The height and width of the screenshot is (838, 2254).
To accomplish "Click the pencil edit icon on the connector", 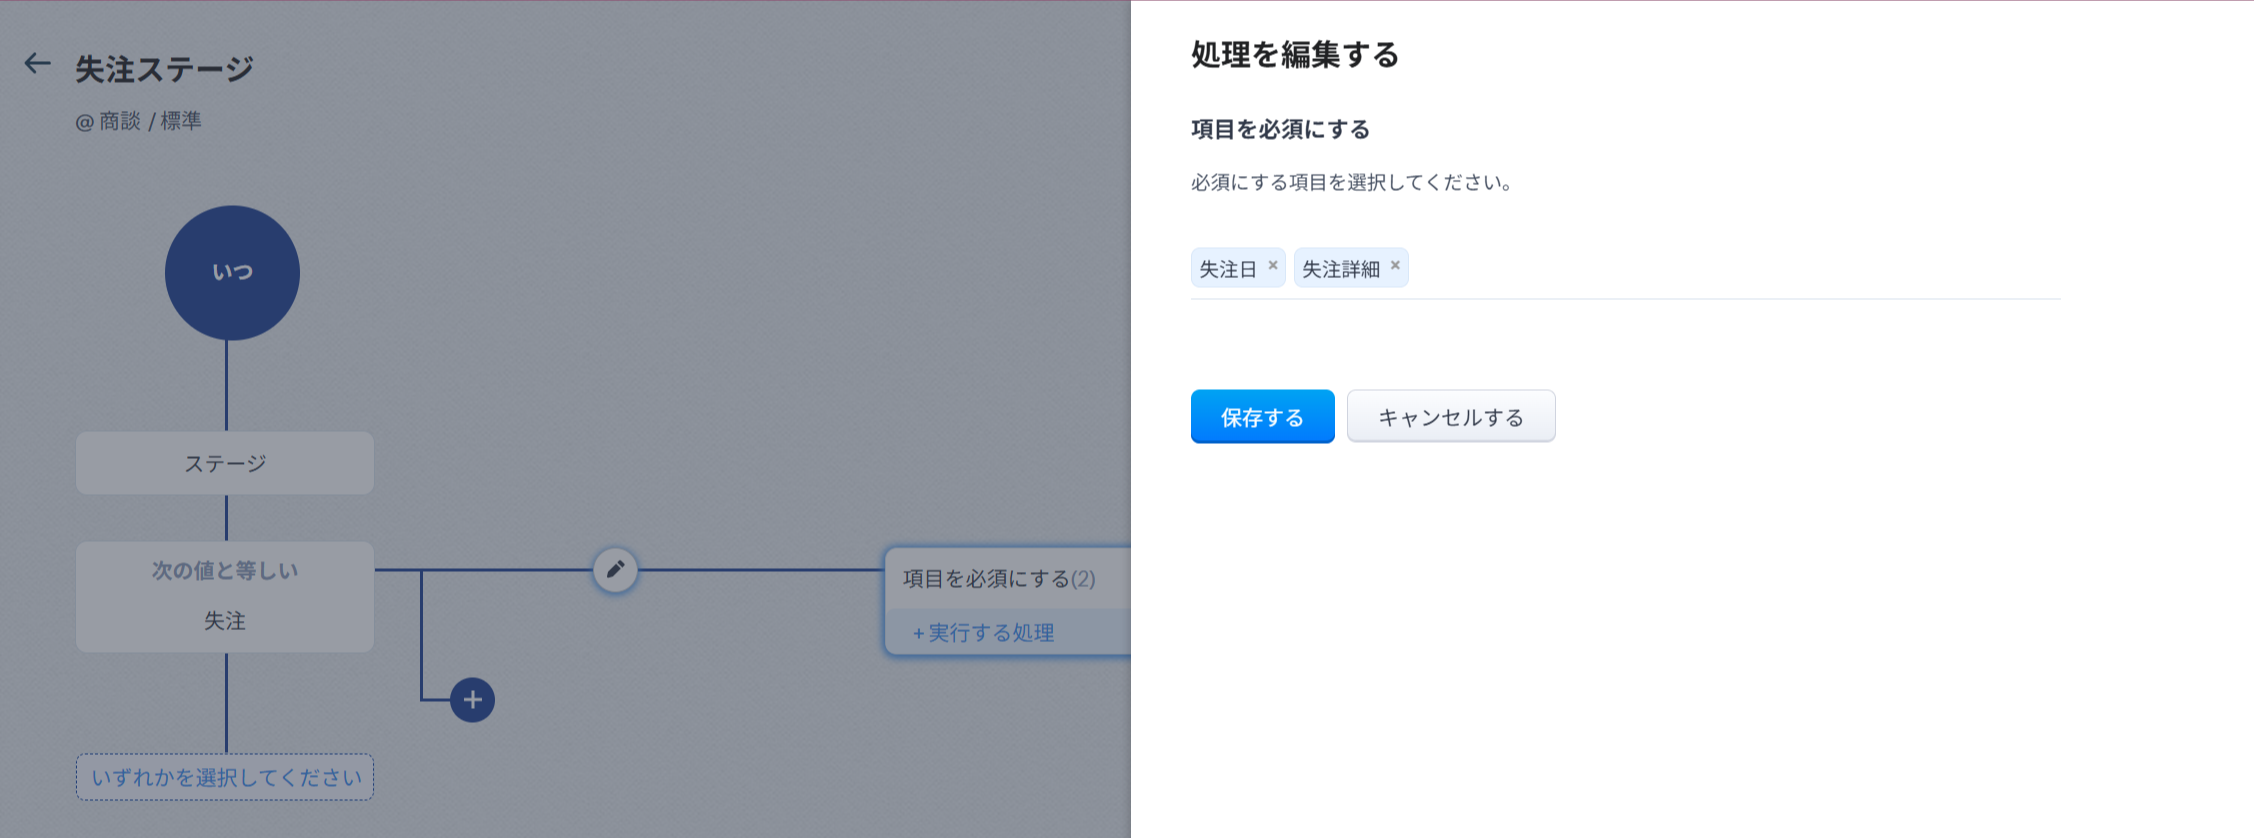I will (615, 570).
